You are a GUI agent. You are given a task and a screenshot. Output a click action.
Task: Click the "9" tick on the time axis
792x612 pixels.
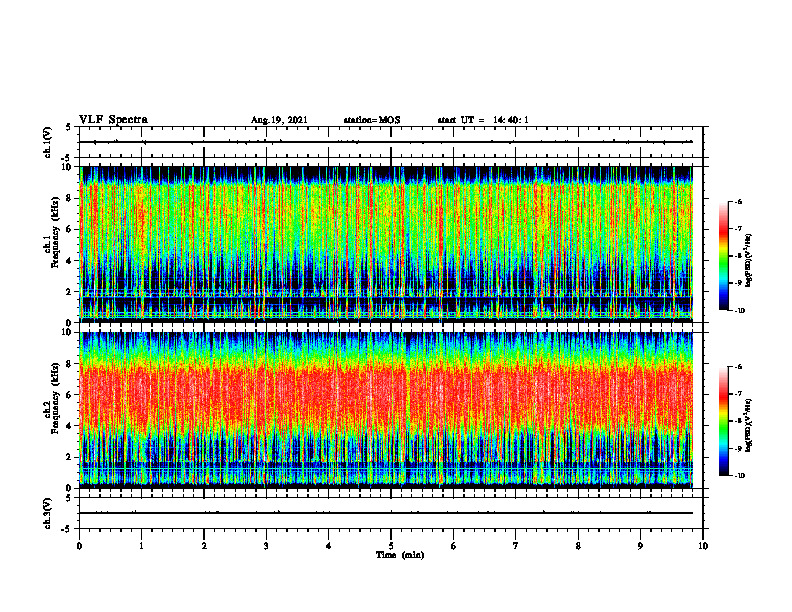pyautogui.click(x=640, y=546)
